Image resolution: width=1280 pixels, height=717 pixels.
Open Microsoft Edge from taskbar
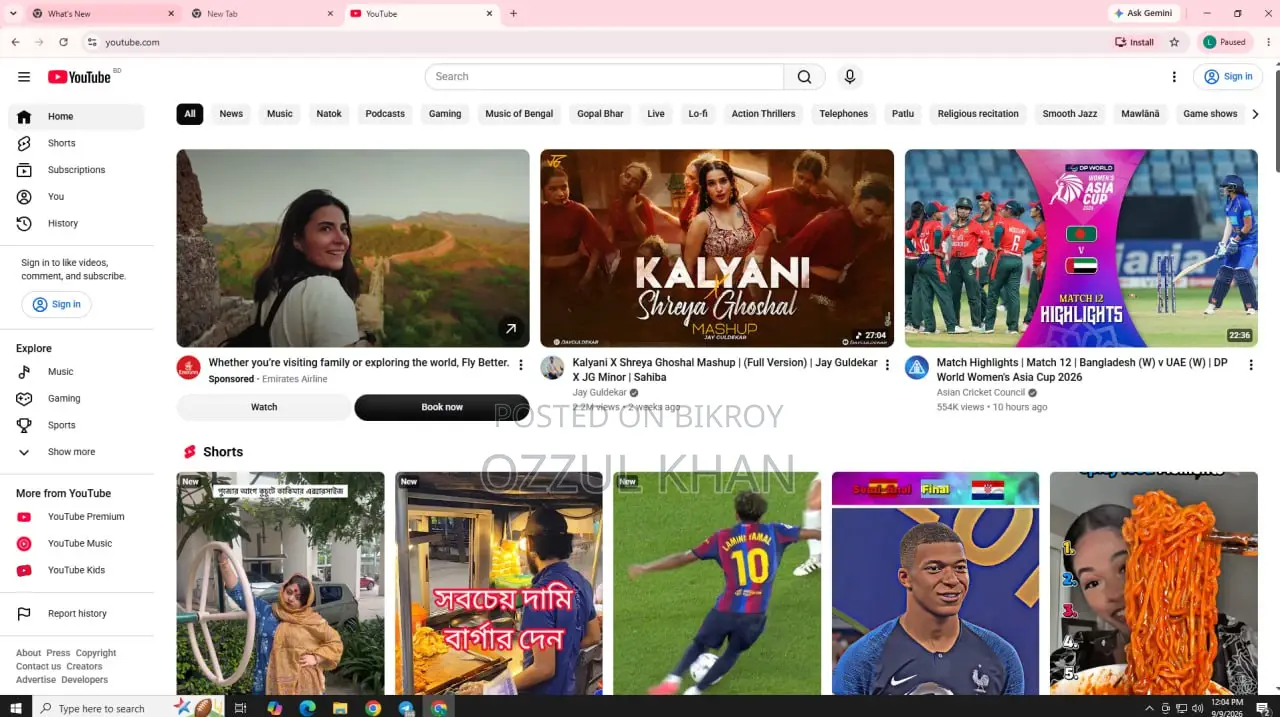point(308,708)
